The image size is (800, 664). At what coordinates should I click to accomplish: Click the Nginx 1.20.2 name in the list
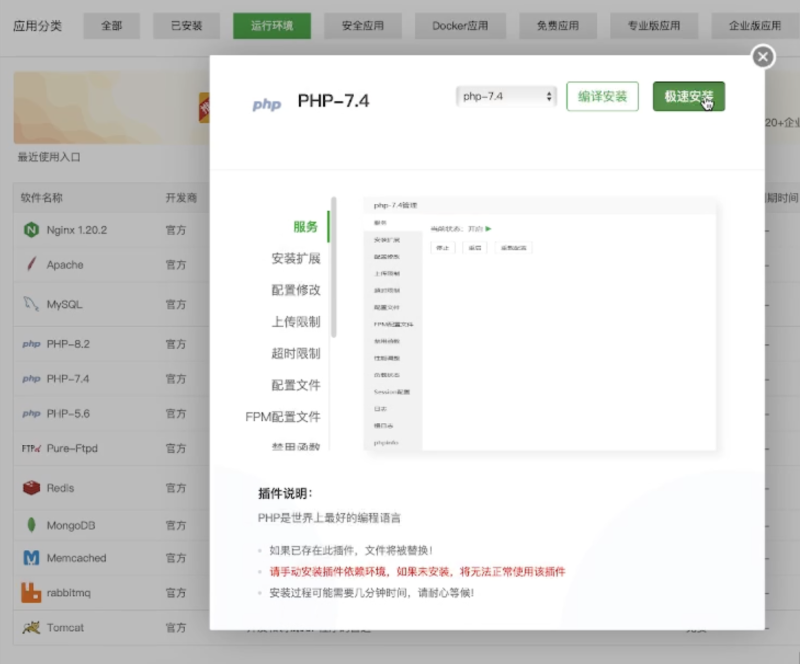77,230
